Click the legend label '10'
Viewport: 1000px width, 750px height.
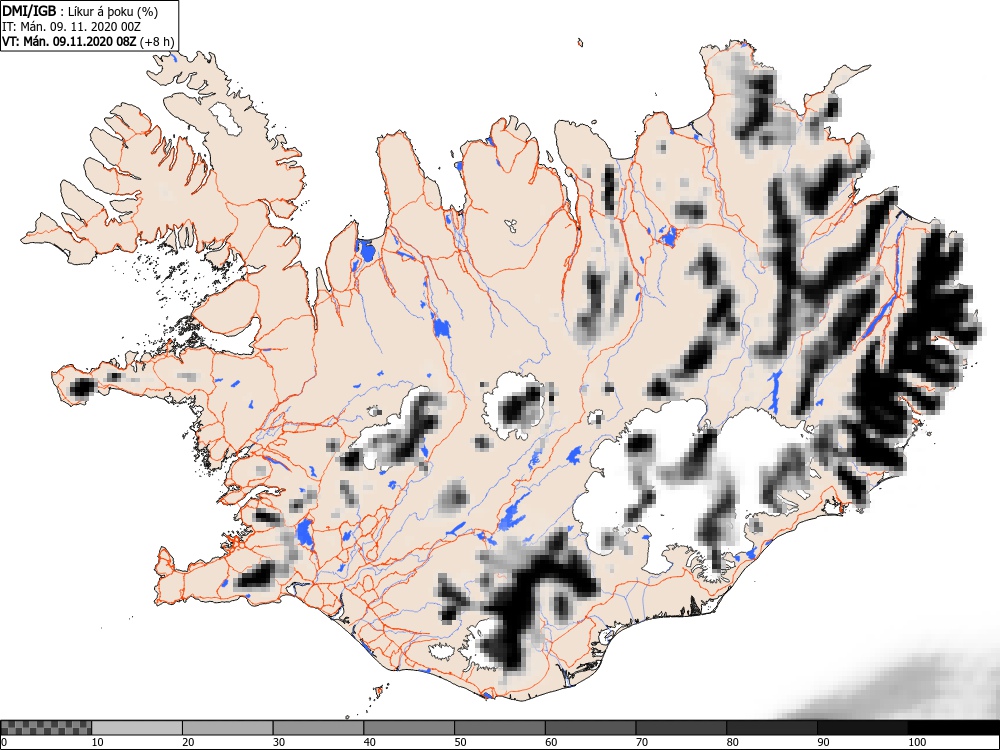point(98,742)
